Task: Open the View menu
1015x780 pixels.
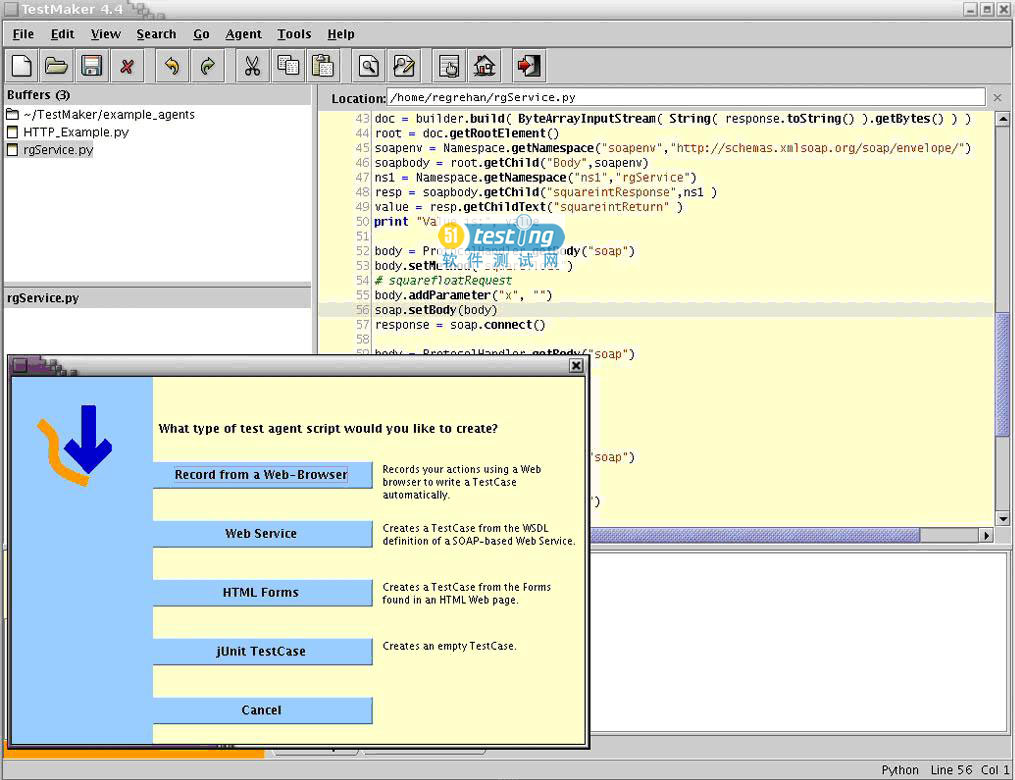Action: (x=106, y=34)
